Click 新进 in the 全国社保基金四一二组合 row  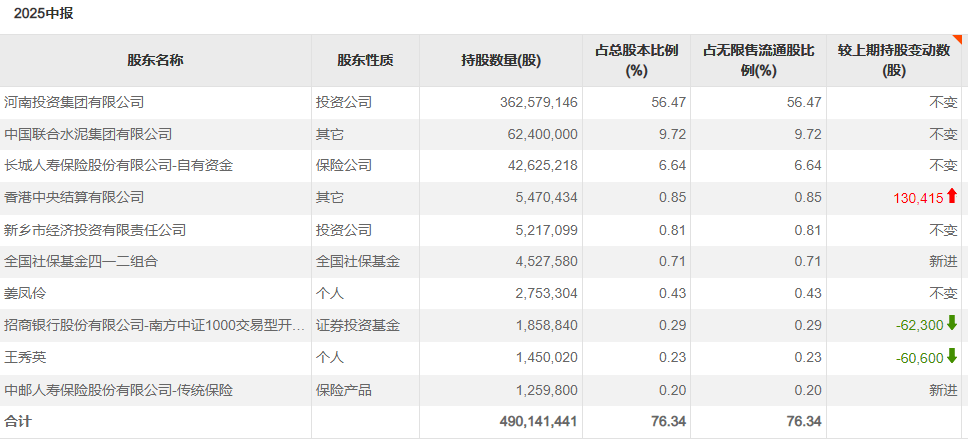coord(943,261)
